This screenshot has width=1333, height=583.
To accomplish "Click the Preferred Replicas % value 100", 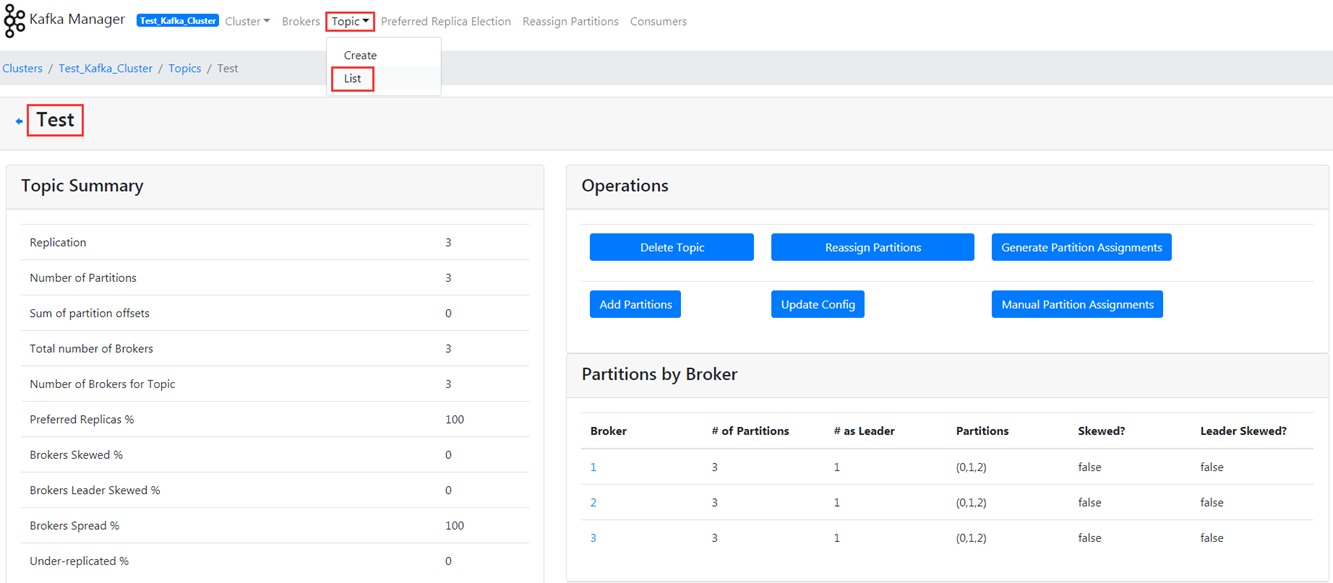I will (455, 420).
